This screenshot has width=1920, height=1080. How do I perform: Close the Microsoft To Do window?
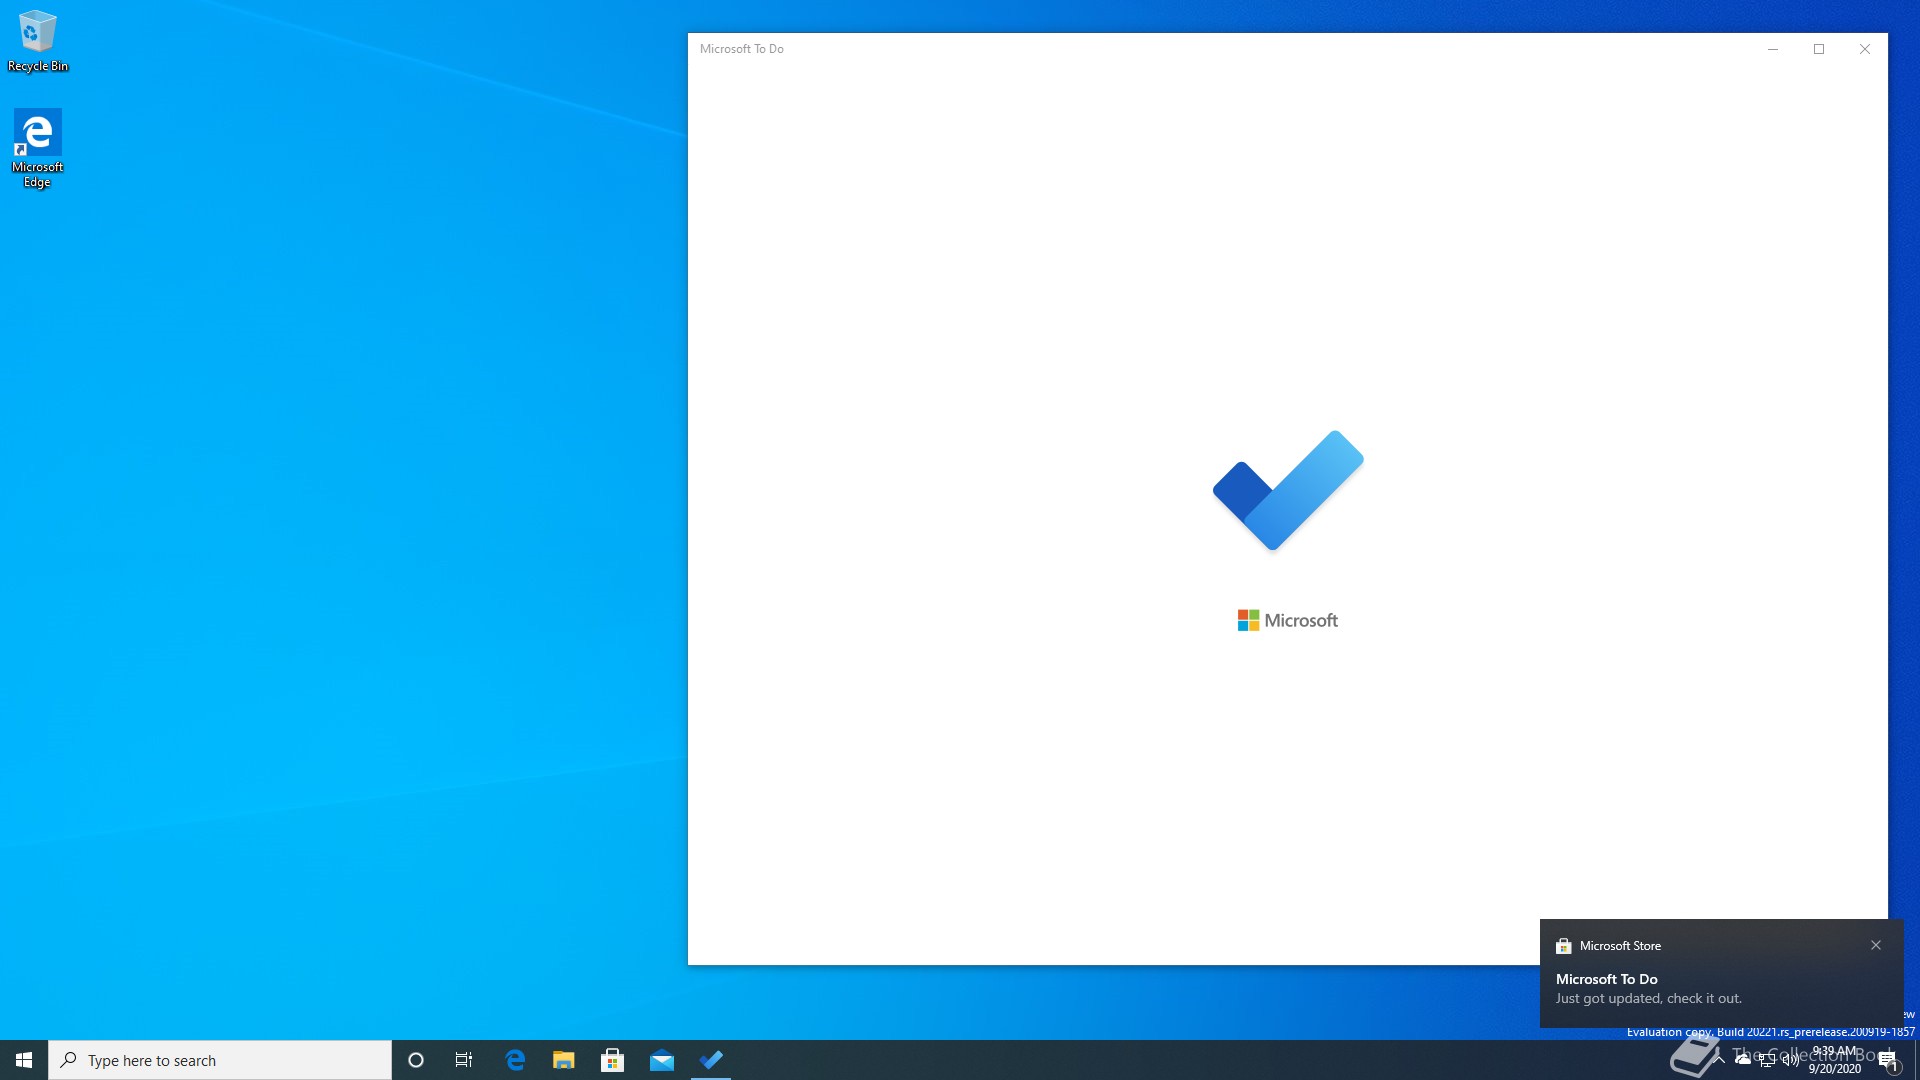click(x=1865, y=49)
